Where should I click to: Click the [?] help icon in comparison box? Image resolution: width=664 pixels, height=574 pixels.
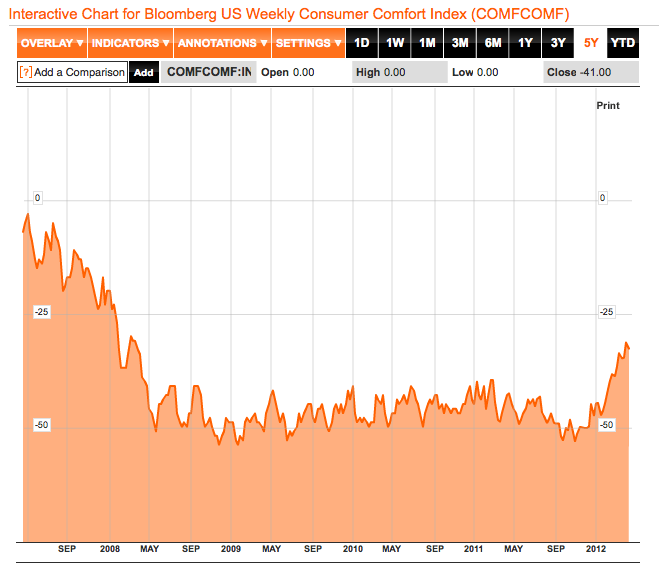click(x=26, y=72)
